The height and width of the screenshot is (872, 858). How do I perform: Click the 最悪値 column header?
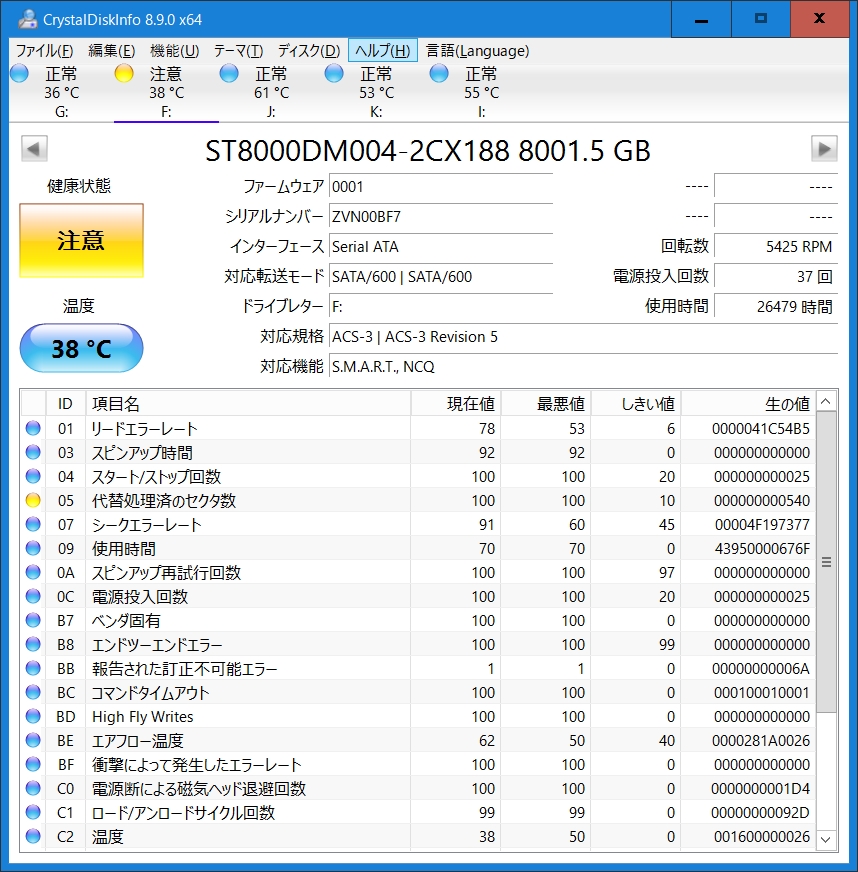[546, 404]
